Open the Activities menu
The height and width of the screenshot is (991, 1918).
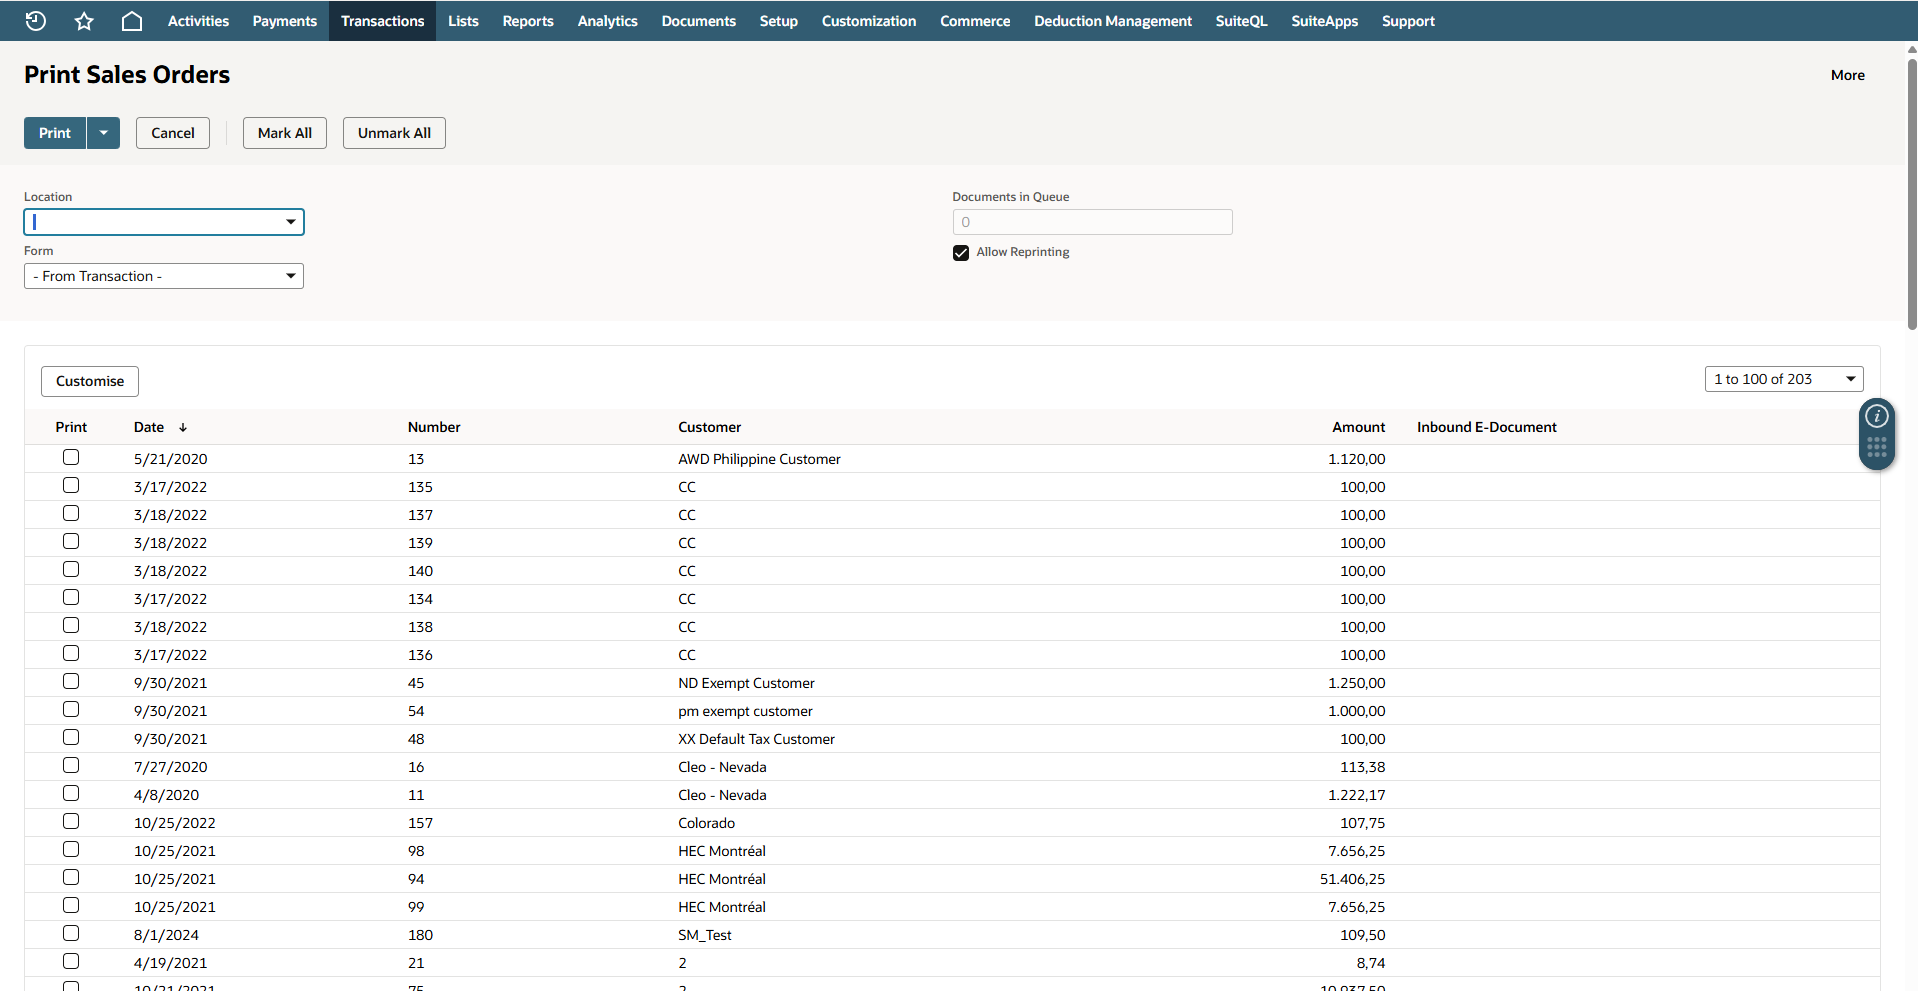click(198, 21)
